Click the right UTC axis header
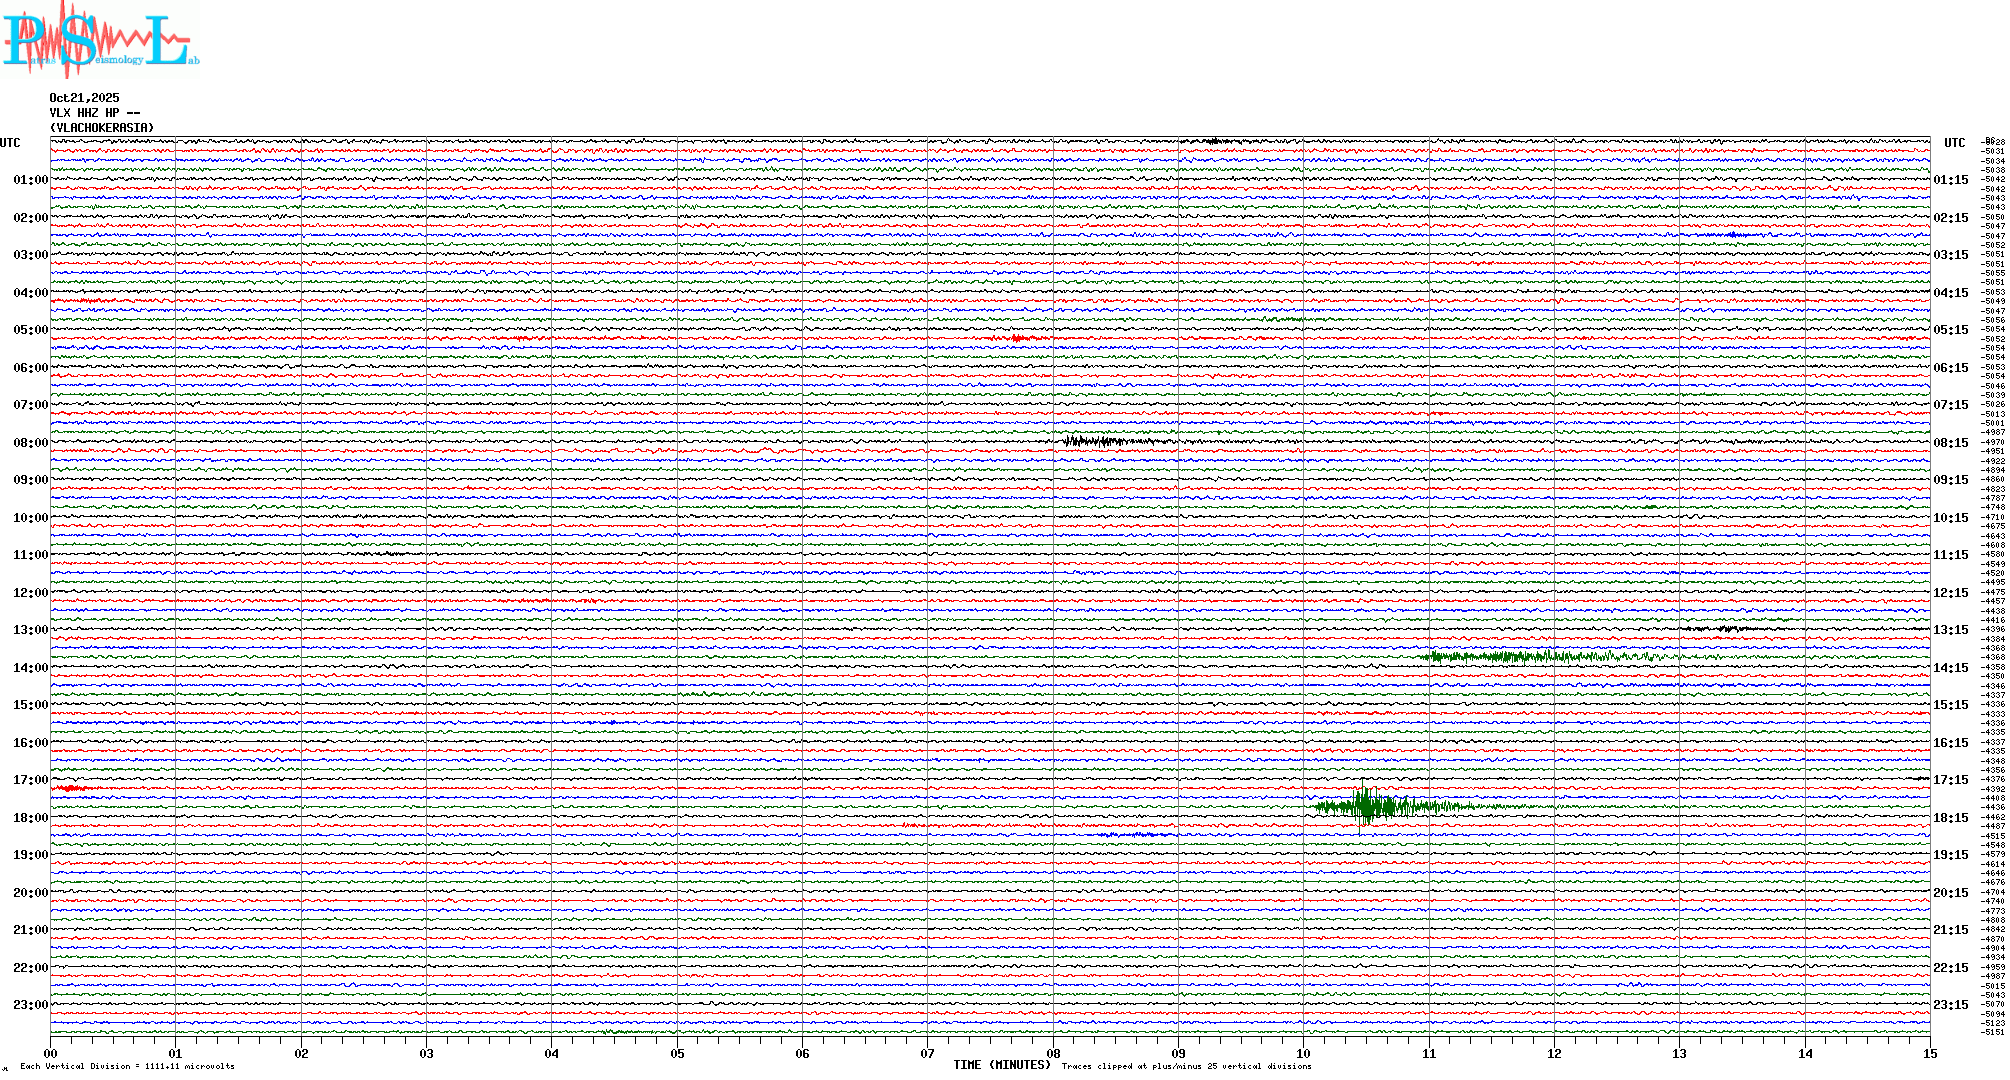Viewport: 2010px width, 1080px height. coord(1954,143)
